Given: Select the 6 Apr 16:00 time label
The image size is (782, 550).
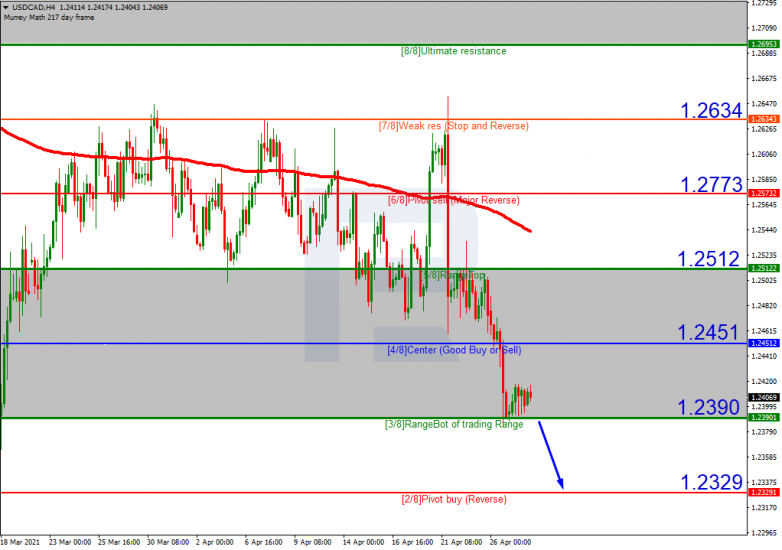Looking at the screenshot, I should (x=263, y=542).
